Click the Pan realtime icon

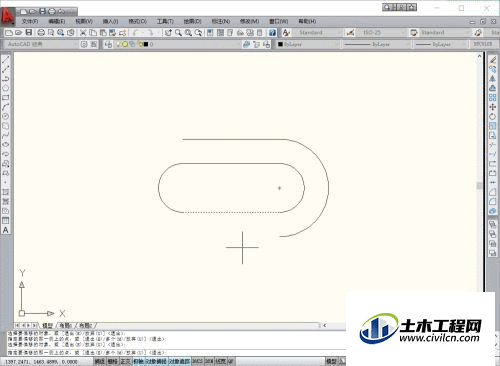click(168, 32)
